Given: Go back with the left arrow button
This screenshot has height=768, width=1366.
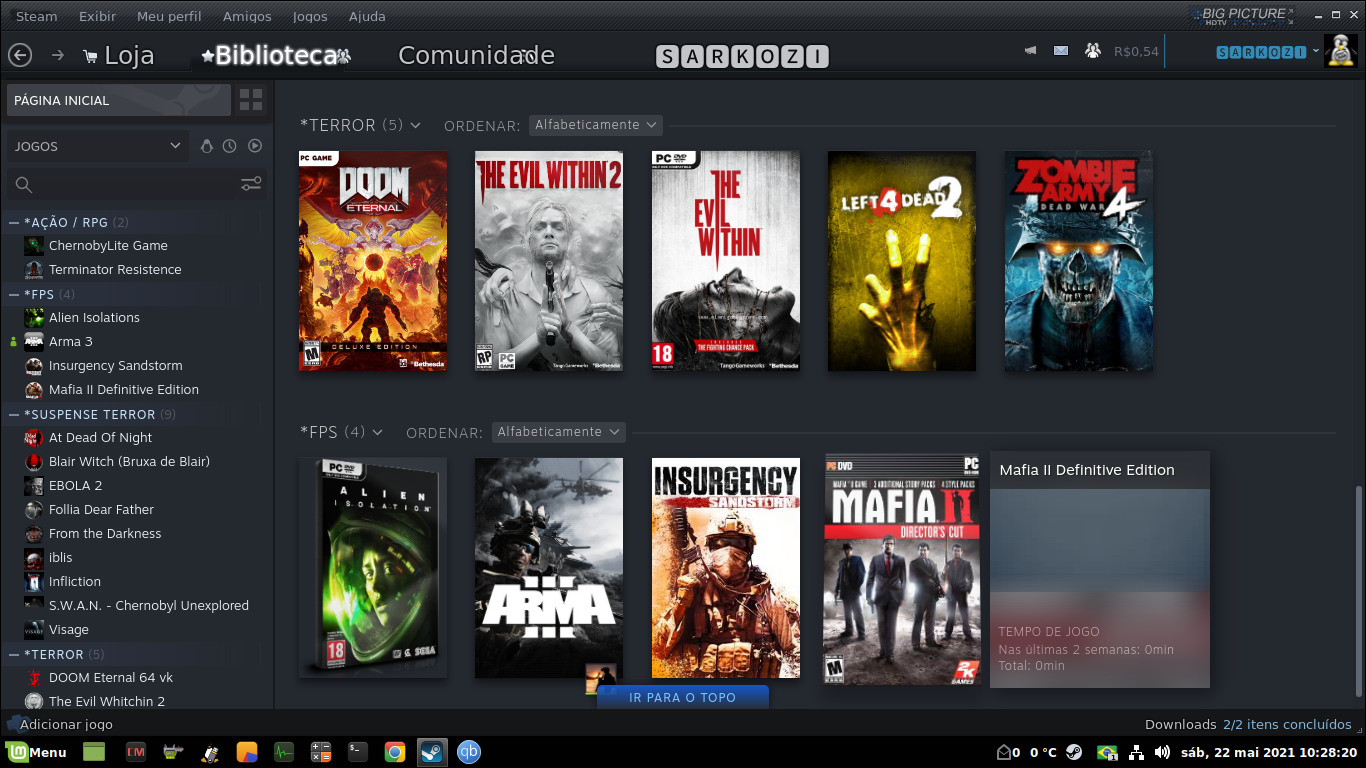Looking at the screenshot, I should (x=20, y=55).
